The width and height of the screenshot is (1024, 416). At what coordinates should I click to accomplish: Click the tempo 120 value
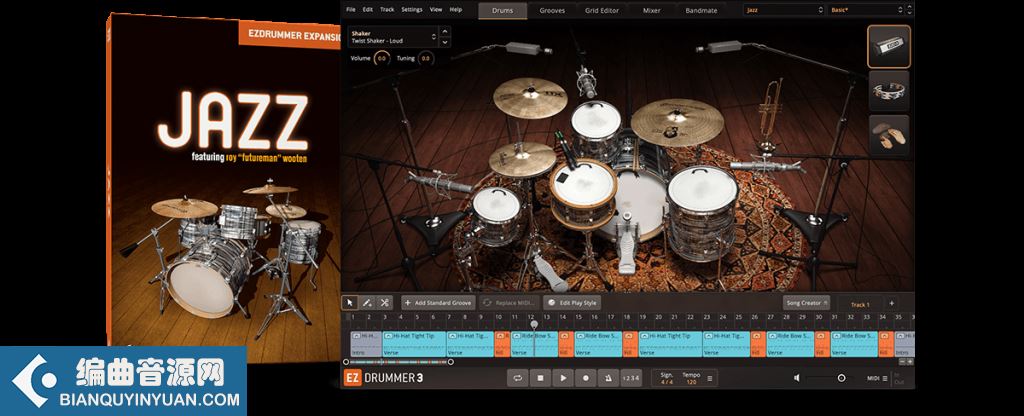tap(691, 381)
